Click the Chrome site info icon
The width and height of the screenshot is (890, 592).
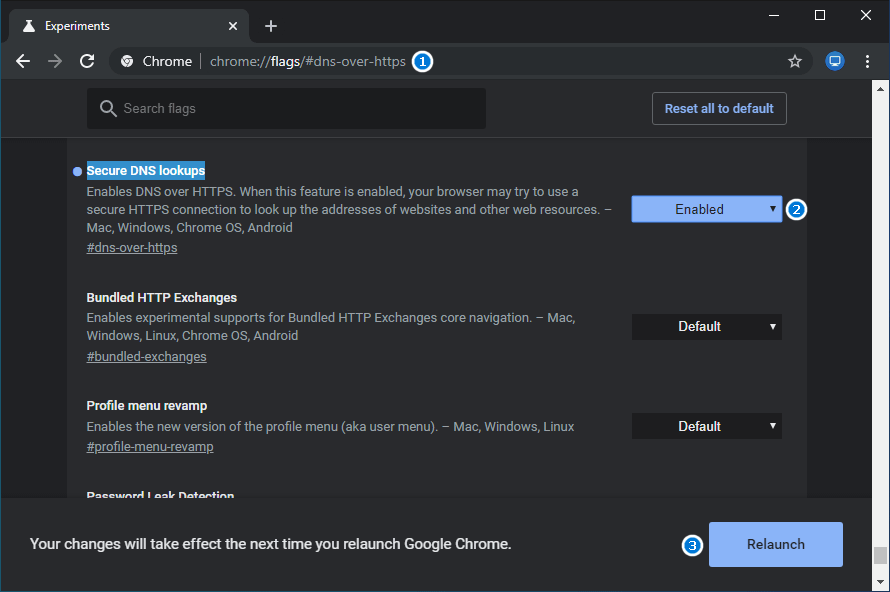(127, 61)
